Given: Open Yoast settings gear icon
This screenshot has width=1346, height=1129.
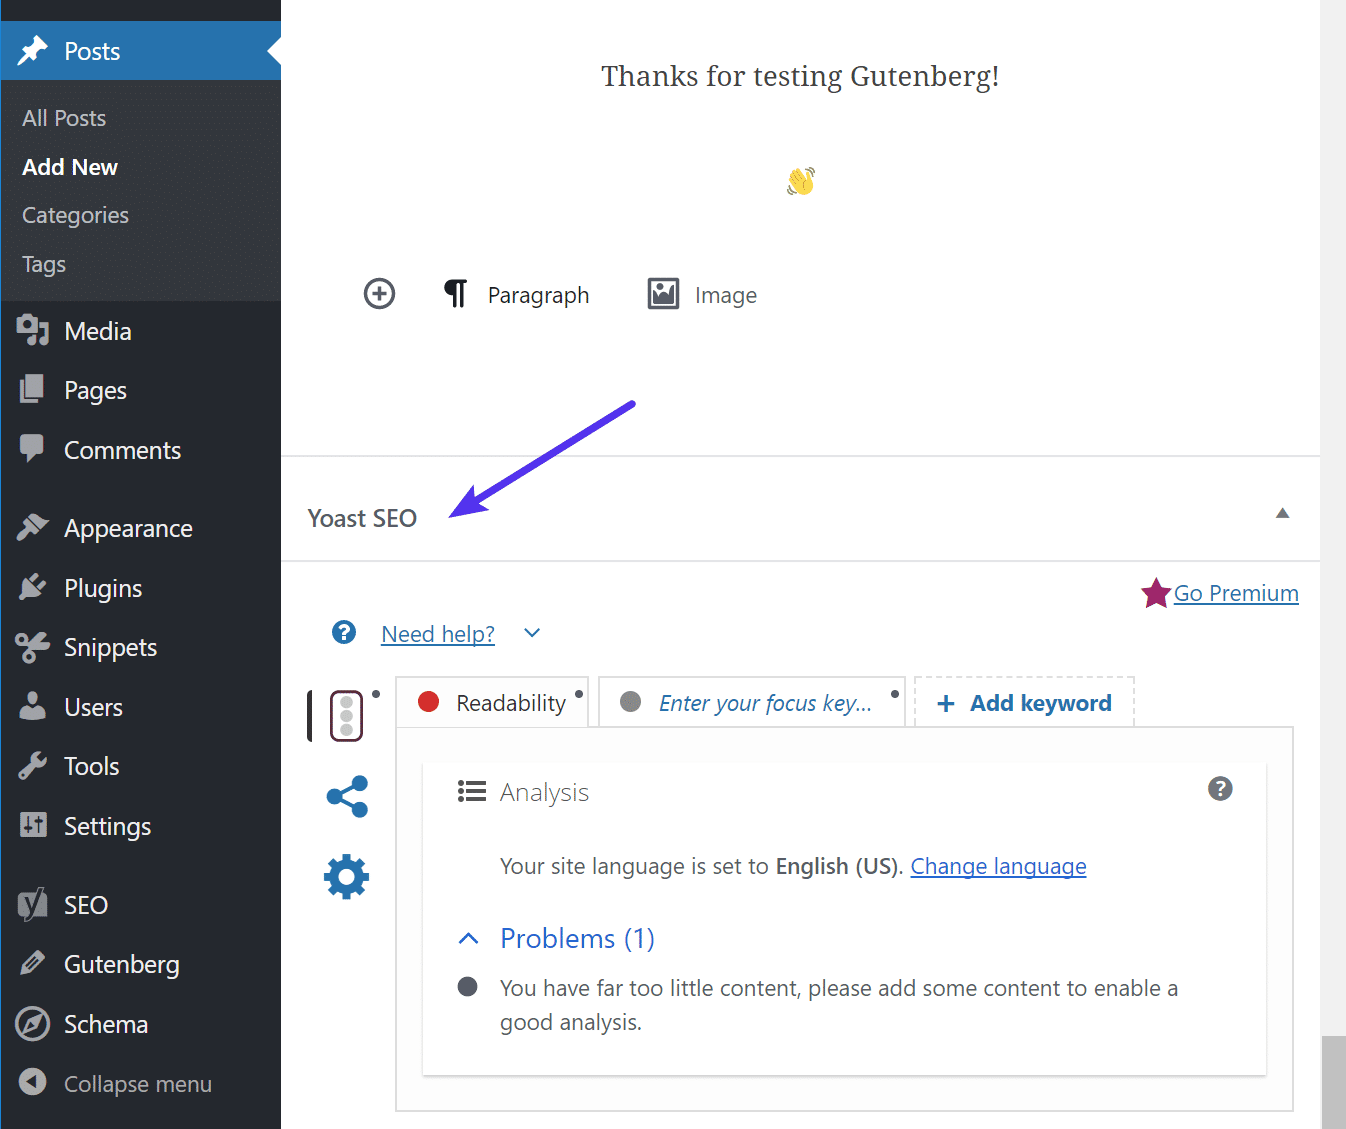Looking at the screenshot, I should pyautogui.click(x=346, y=877).
